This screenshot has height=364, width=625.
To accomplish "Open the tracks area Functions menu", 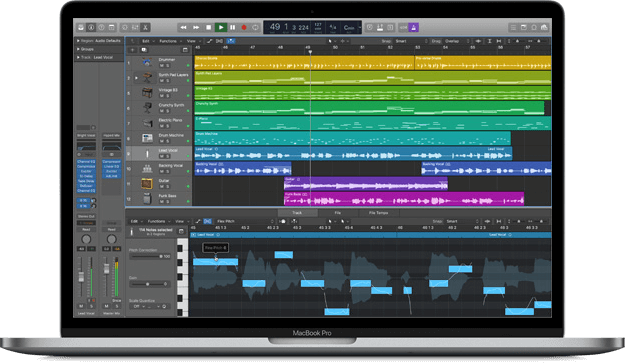I will [170, 41].
